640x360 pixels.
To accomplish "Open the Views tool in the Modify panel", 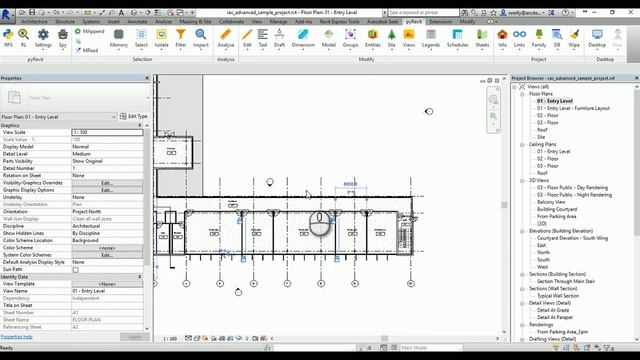I will coord(409,38).
